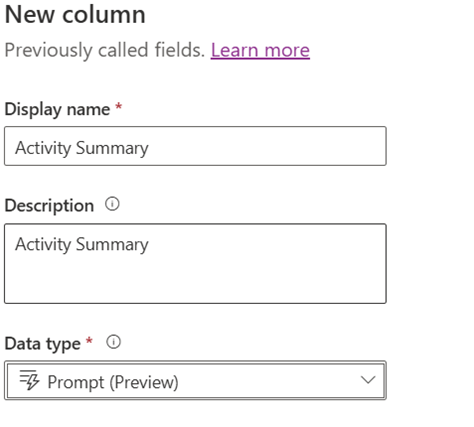Click empty space below Description text

(195, 280)
